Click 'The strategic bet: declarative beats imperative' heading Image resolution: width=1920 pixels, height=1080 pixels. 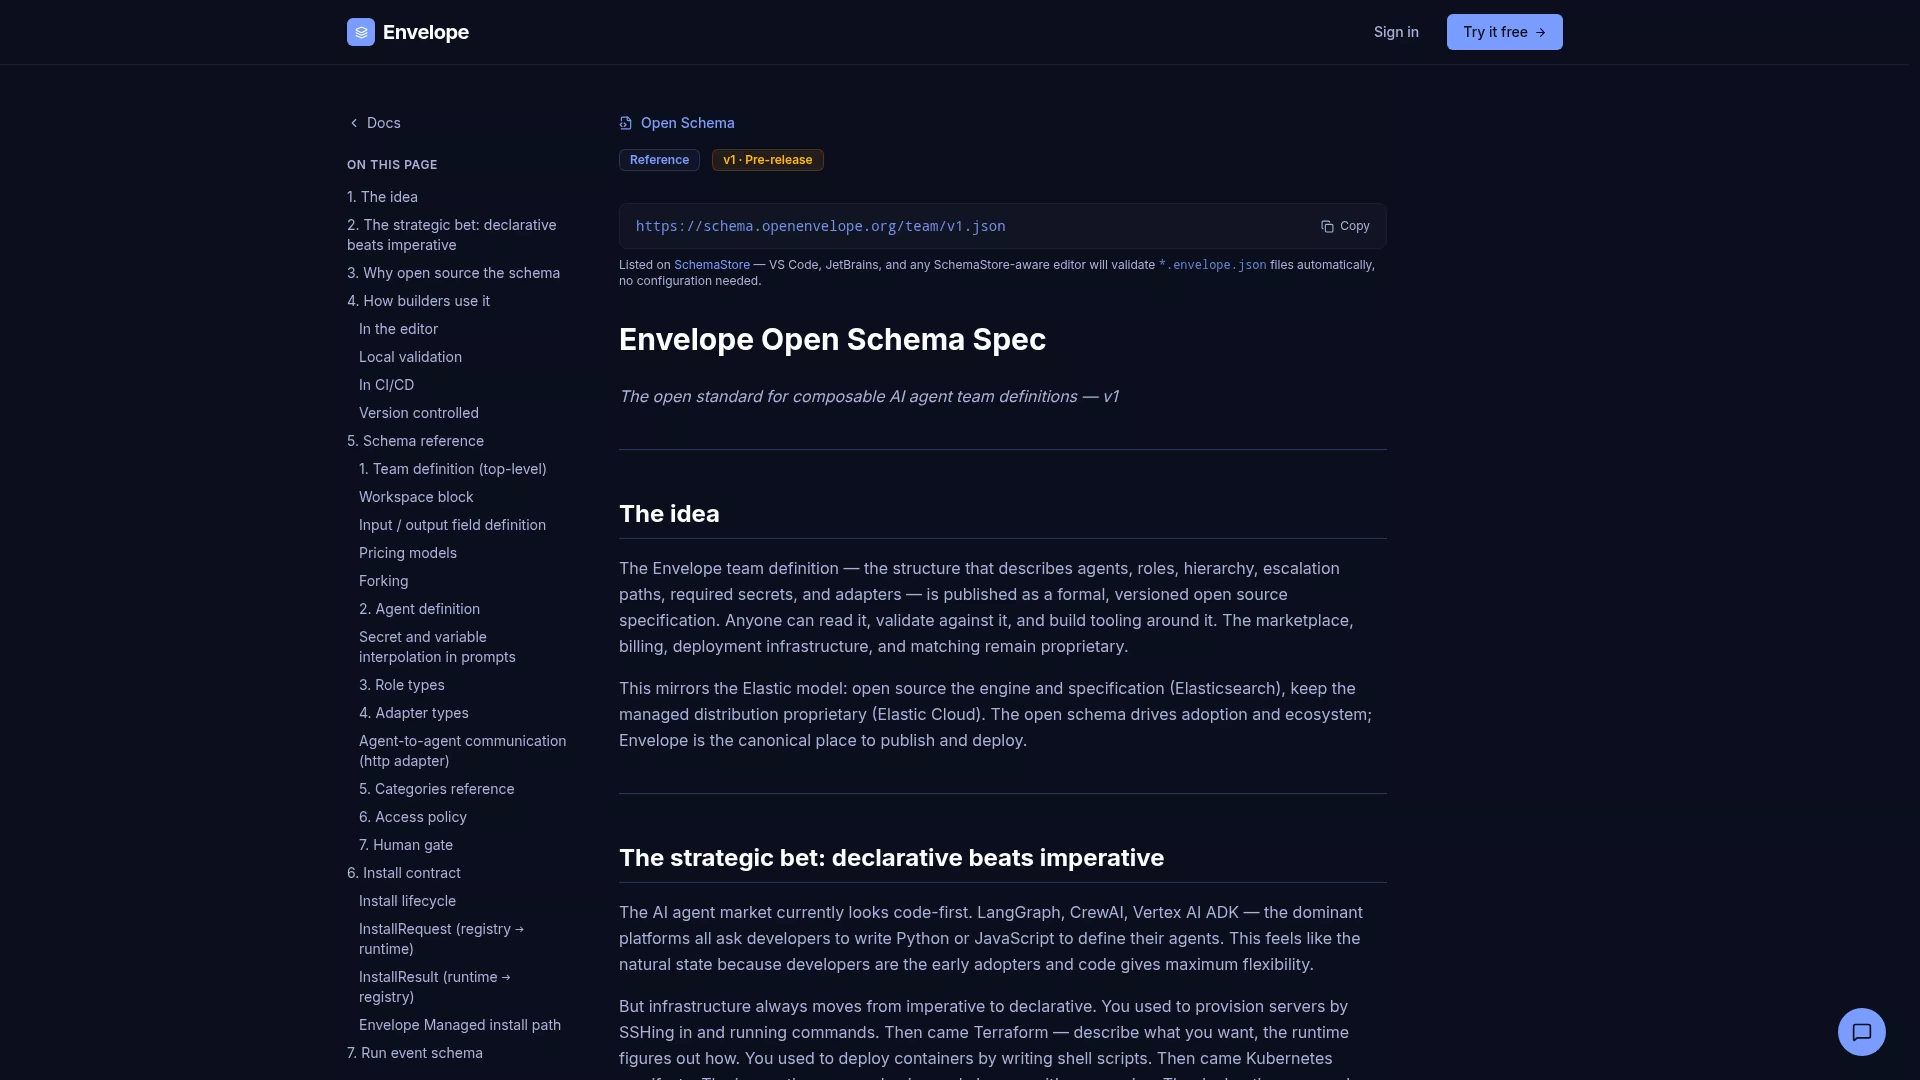[x=891, y=858]
